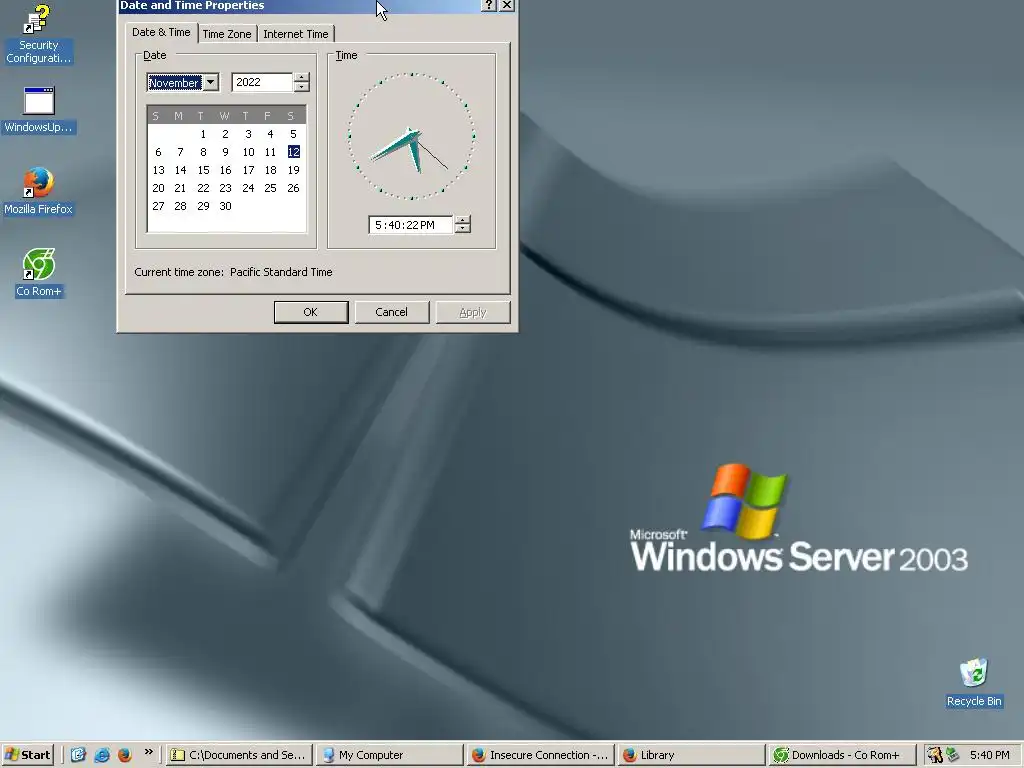Select November 16 on the calendar
Screen dimensions: 1024x768
(225, 170)
